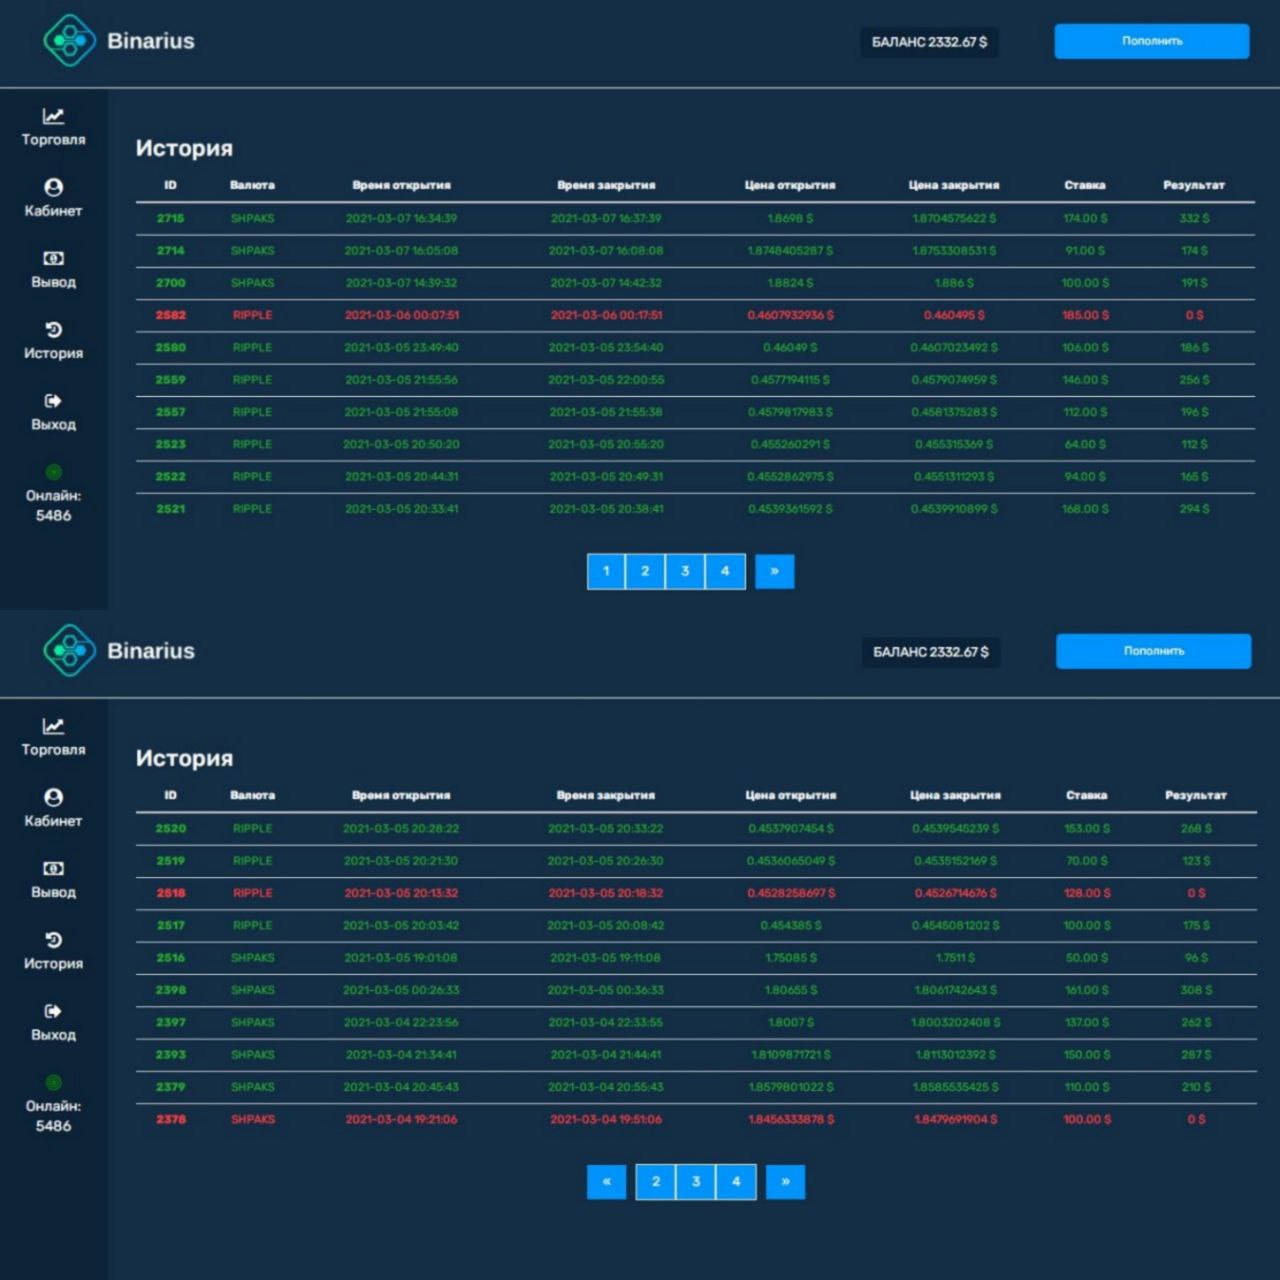Select trade ID 2393
The image size is (1280, 1280).
point(170,1055)
